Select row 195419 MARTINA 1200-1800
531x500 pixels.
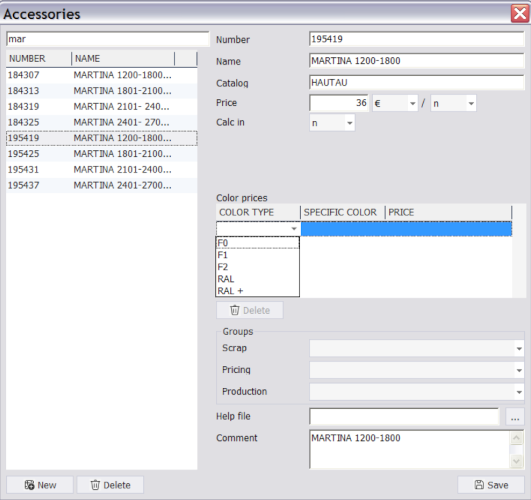102,138
